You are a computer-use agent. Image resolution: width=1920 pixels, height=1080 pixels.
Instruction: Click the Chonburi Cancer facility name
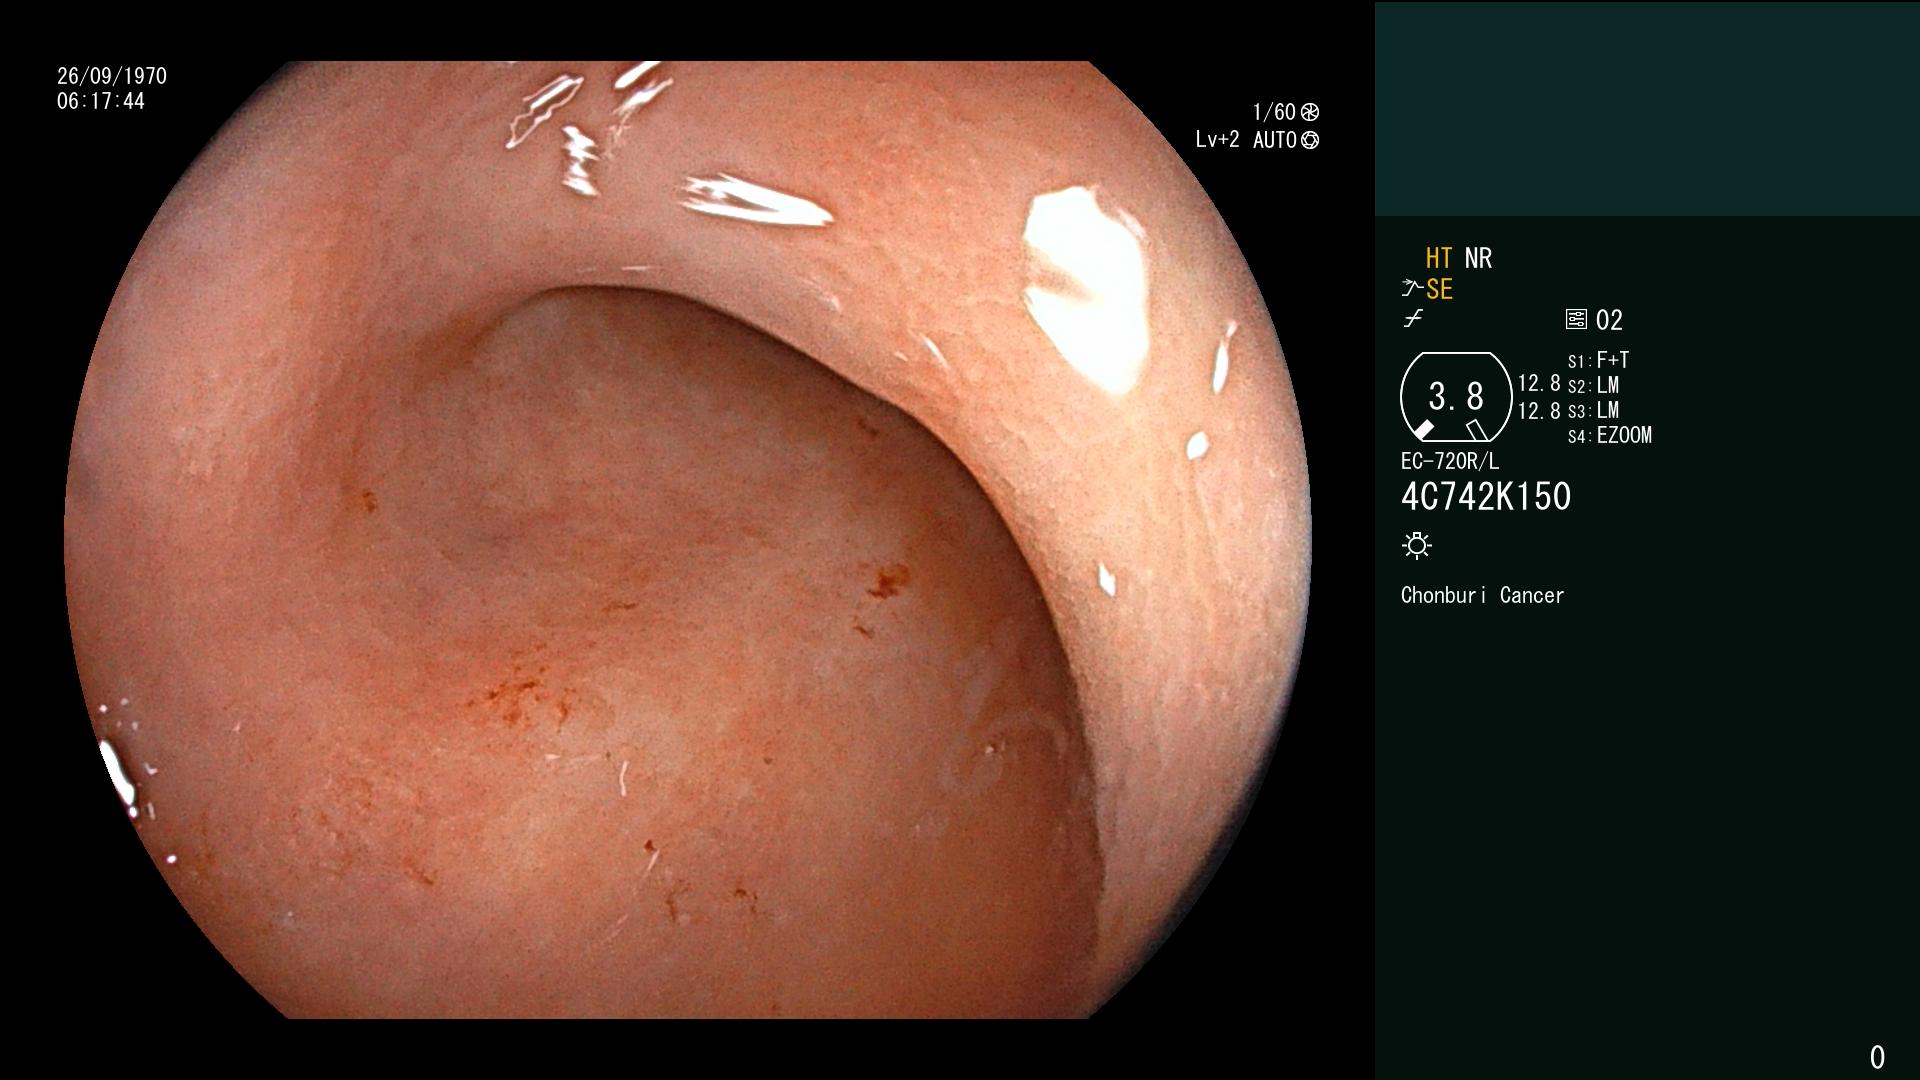point(1482,595)
